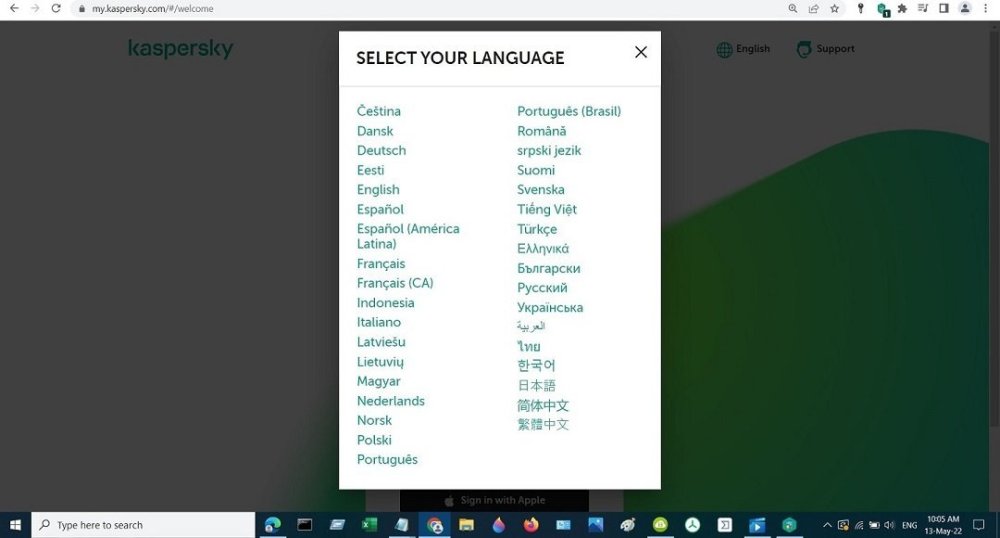Viewport: 1000px width, 538px height.
Task: Choose Українська language
Action: (x=550, y=307)
